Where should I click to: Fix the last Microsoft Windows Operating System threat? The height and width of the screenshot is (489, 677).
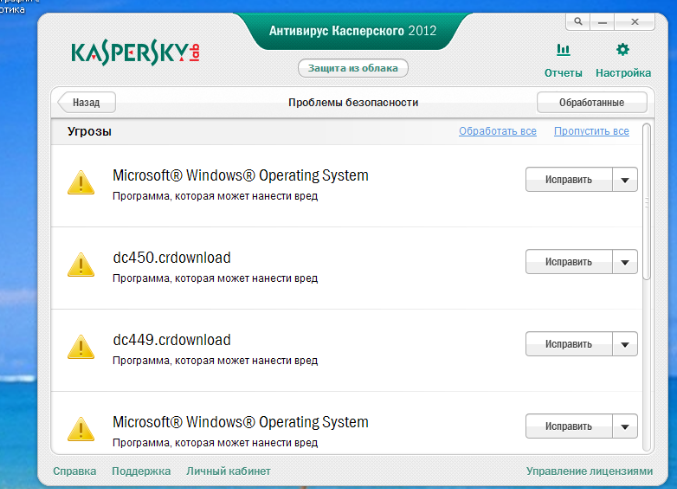(x=569, y=426)
